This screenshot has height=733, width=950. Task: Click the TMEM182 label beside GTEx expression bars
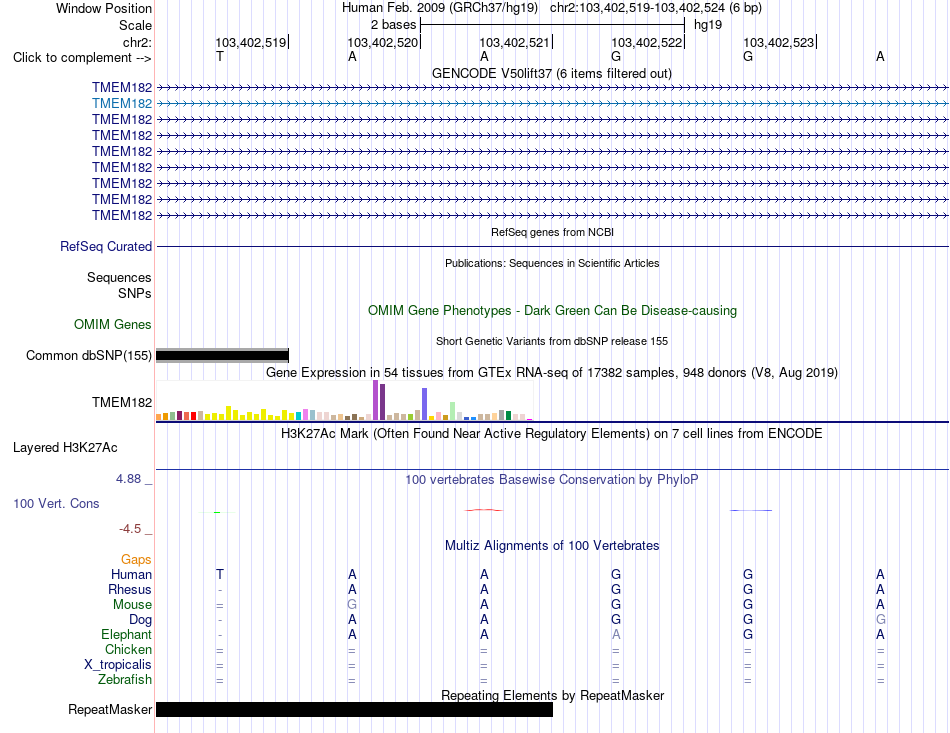tap(122, 402)
